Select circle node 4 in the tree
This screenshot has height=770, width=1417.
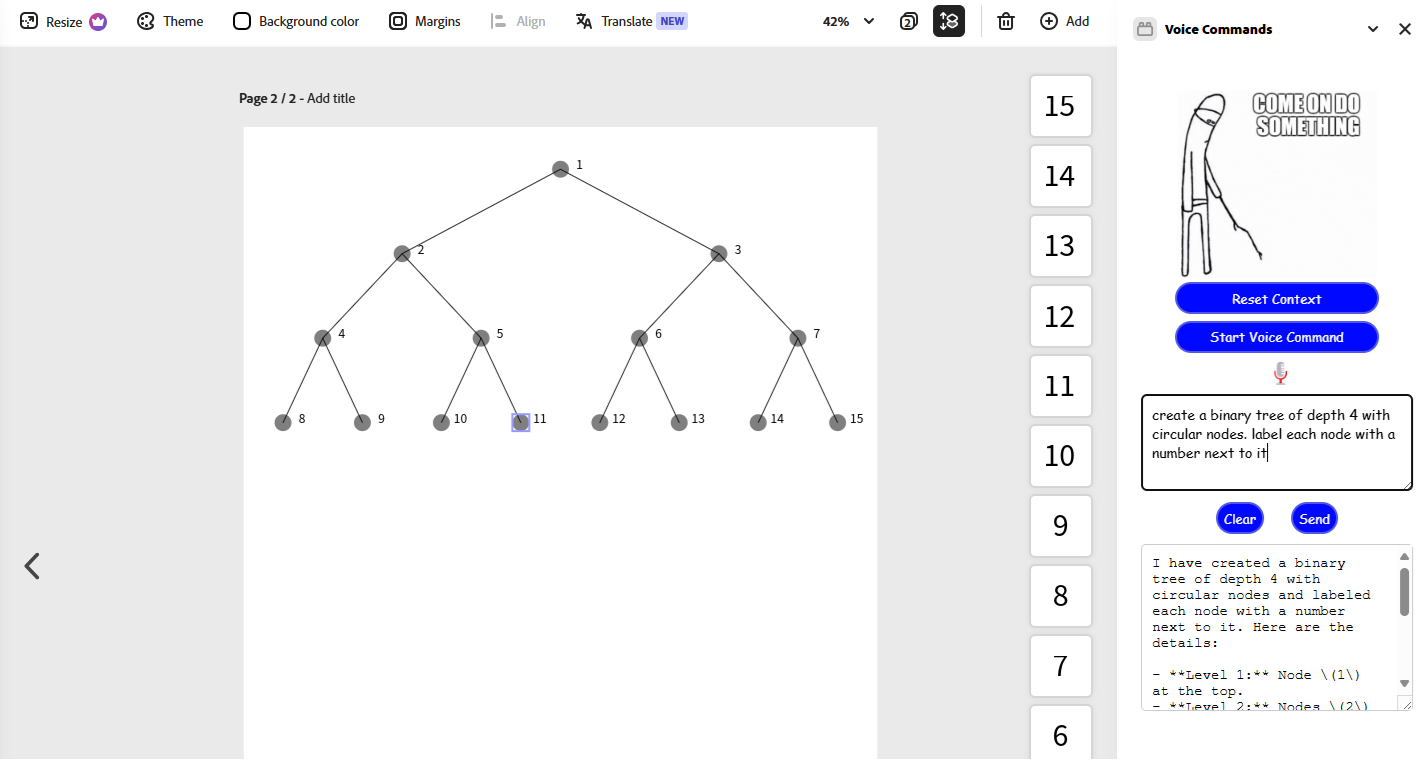pyautogui.click(x=323, y=338)
